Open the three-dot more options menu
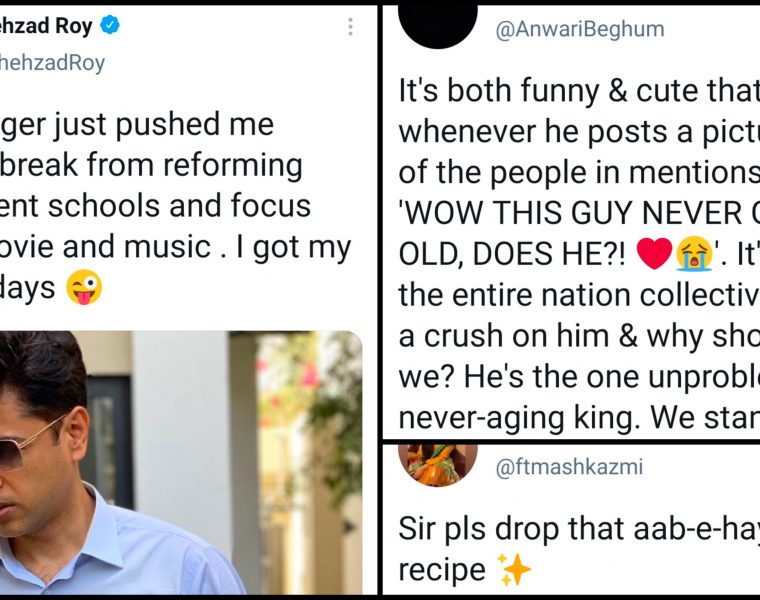Viewport: 760px width, 600px height. (350, 27)
